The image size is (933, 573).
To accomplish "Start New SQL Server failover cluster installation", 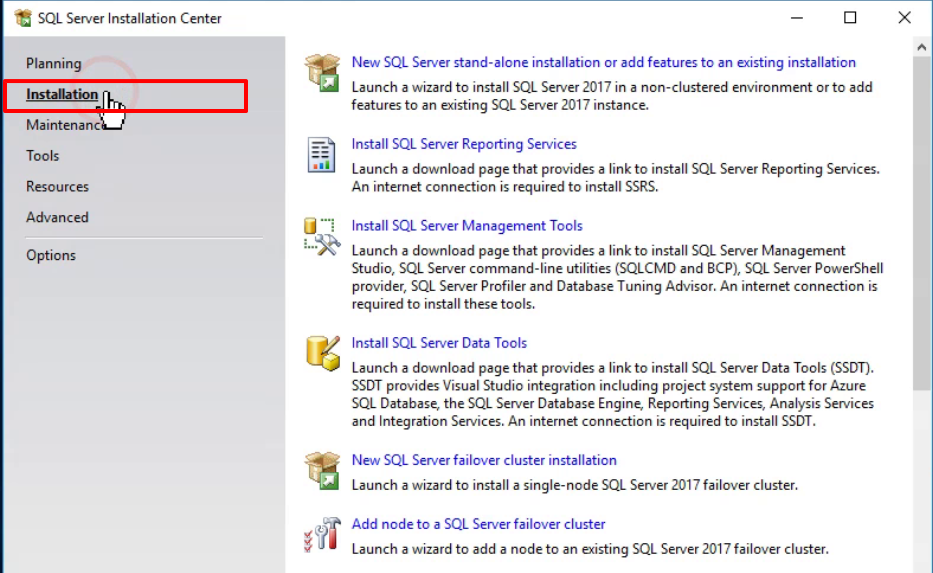I will [484, 460].
